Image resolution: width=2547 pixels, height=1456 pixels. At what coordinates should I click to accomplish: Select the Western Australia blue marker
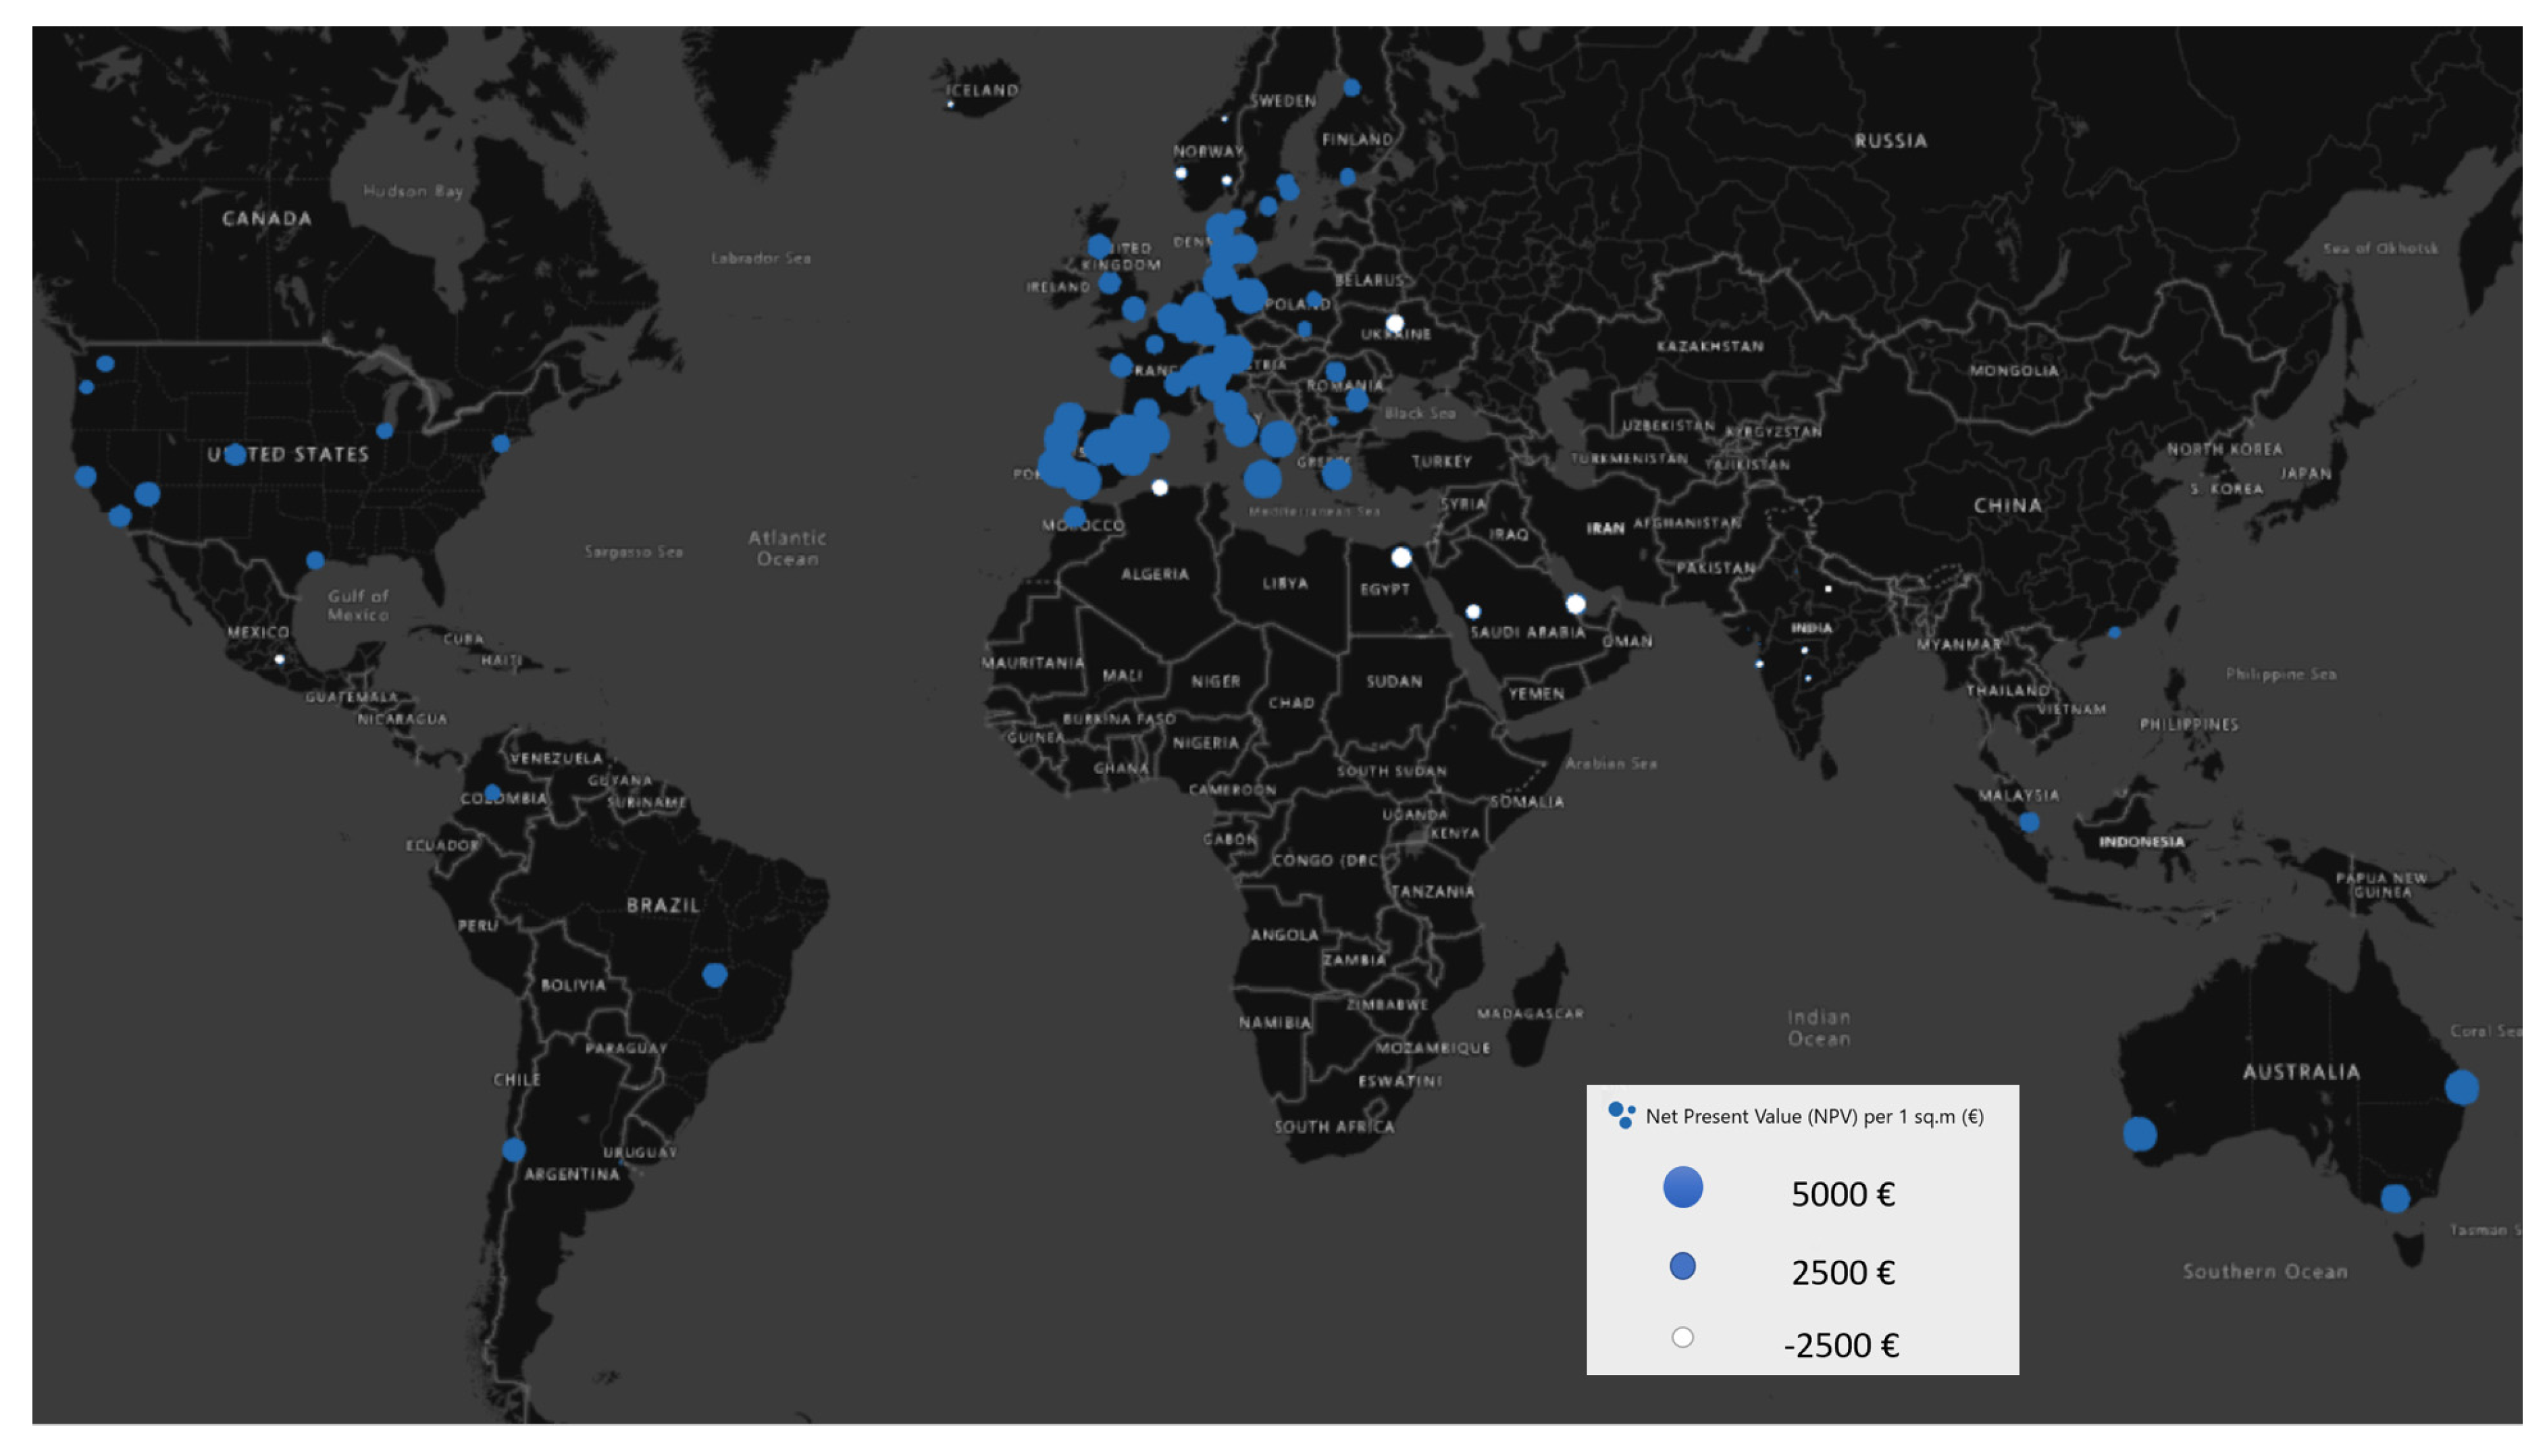(x=2139, y=1134)
